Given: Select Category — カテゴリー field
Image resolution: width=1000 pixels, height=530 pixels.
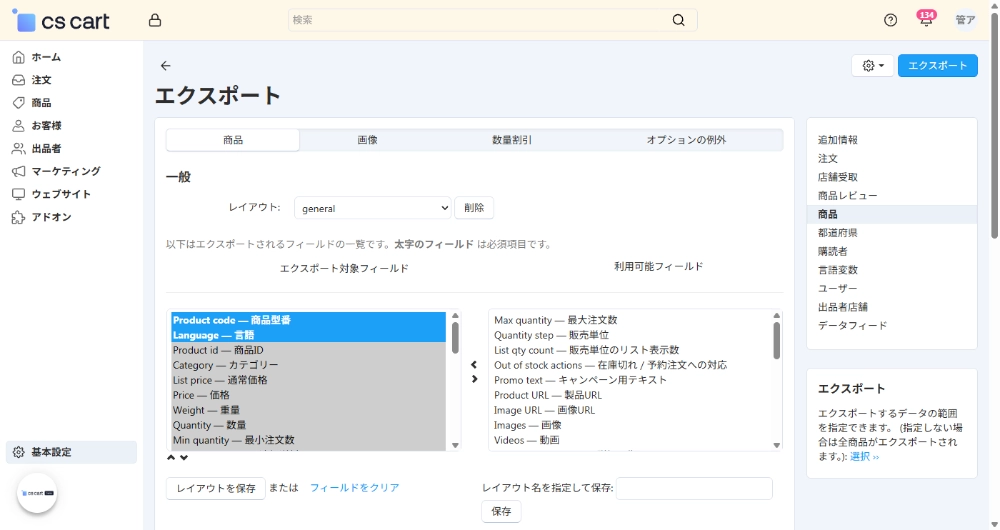Looking at the screenshot, I should (x=309, y=365).
